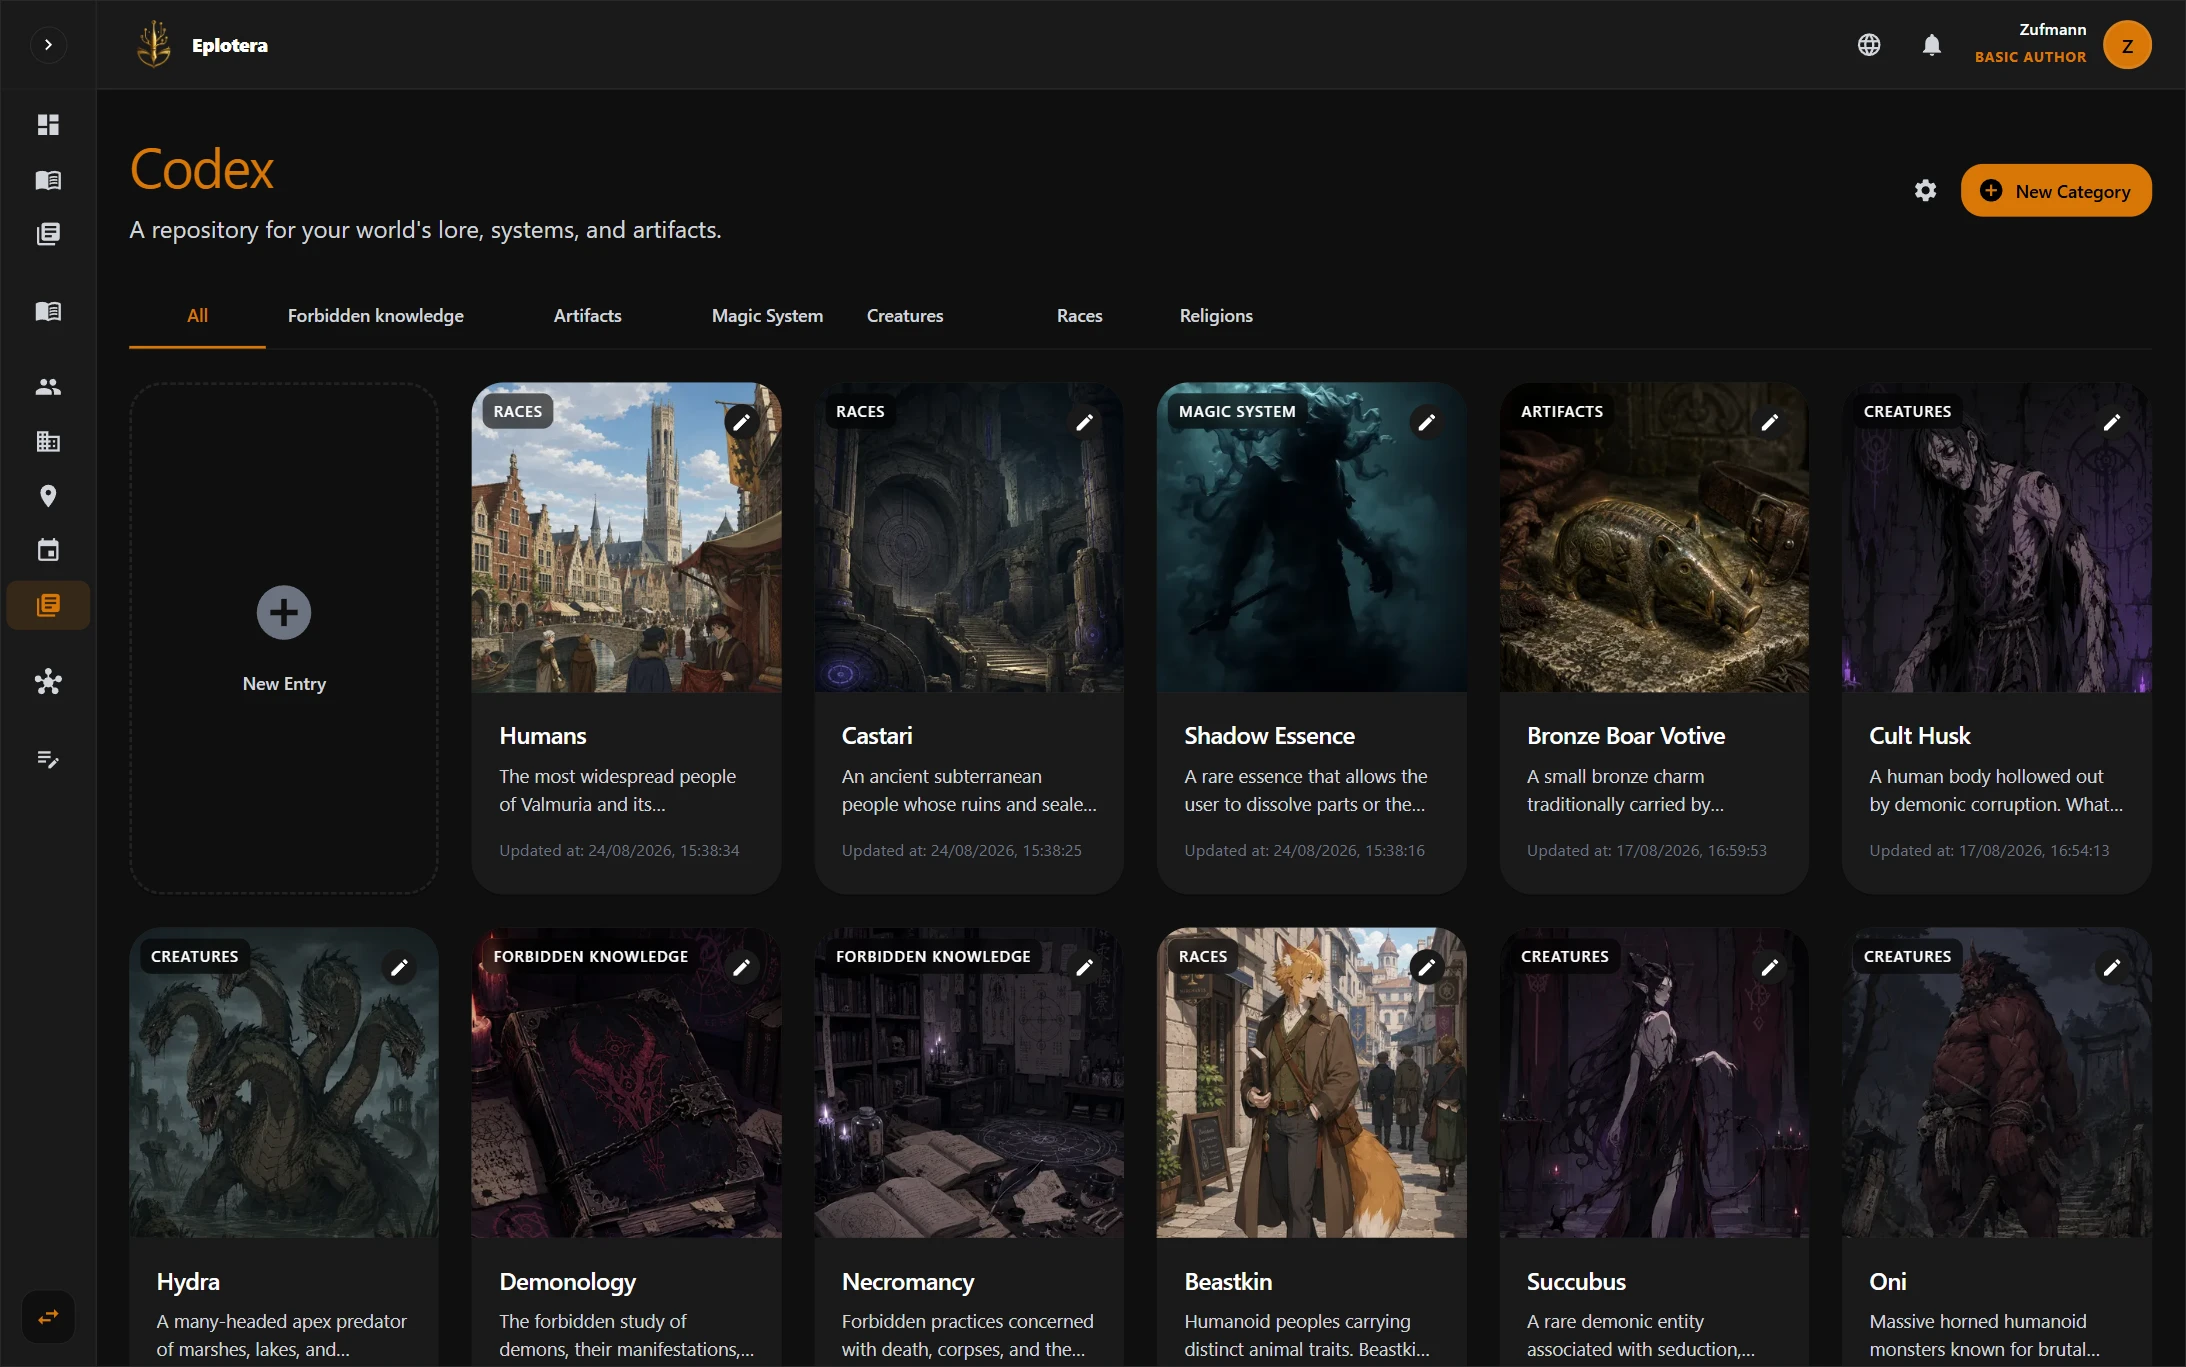Select the All tab
Image resolution: width=2186 pixels, height=1367 pixels.
(x=197, y=316)
